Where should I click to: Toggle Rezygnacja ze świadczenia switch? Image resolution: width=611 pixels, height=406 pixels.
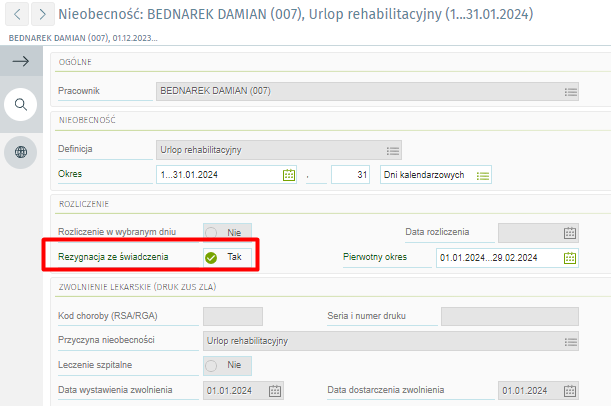pos(226,257)
